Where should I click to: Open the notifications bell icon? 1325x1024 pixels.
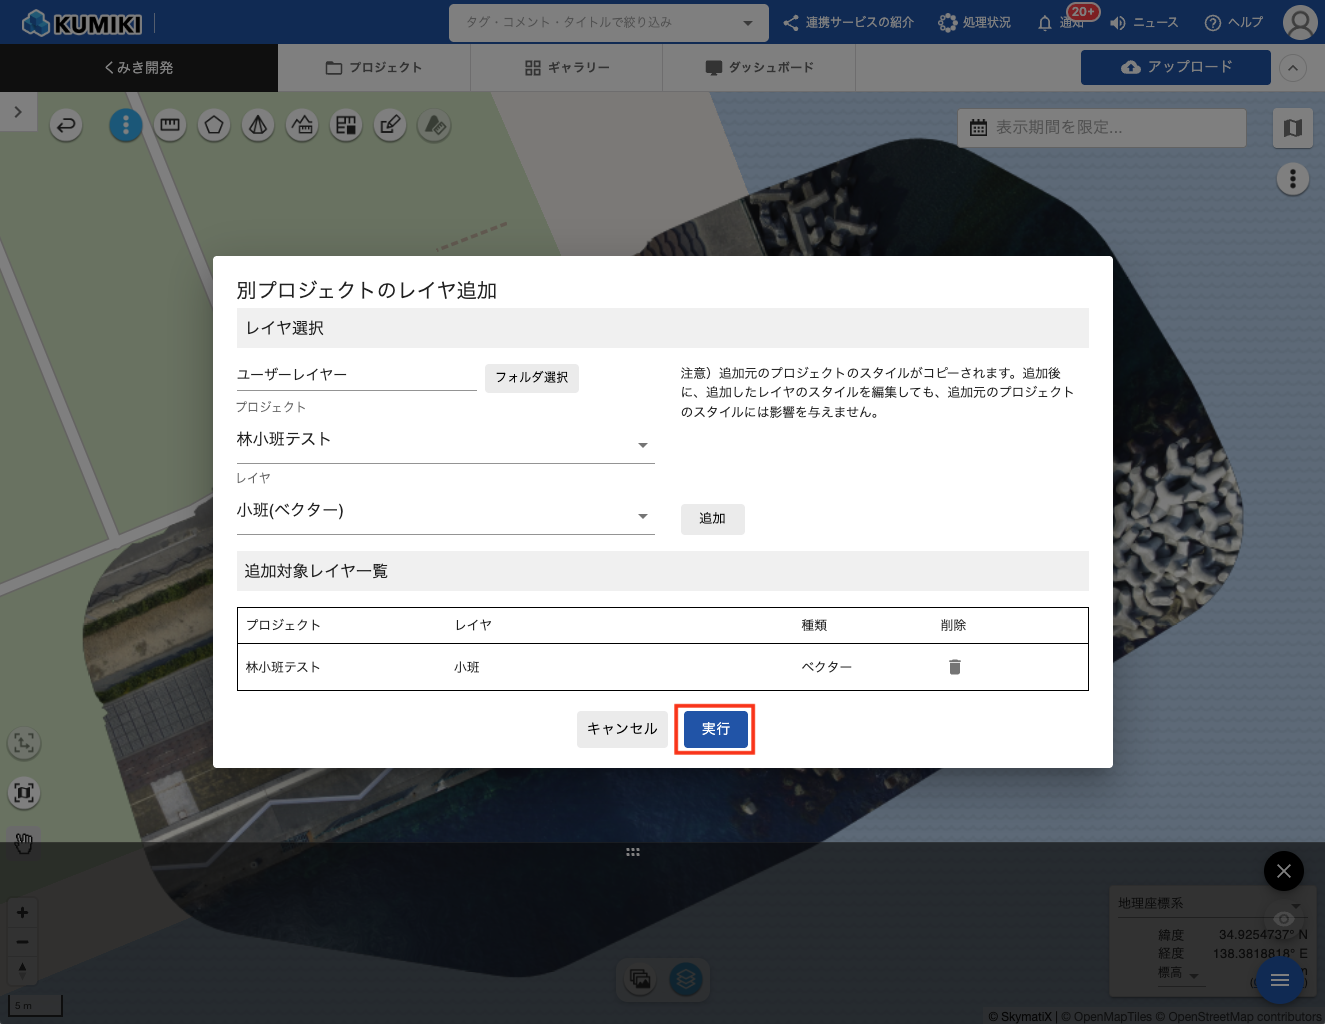tap(1045, 23)
